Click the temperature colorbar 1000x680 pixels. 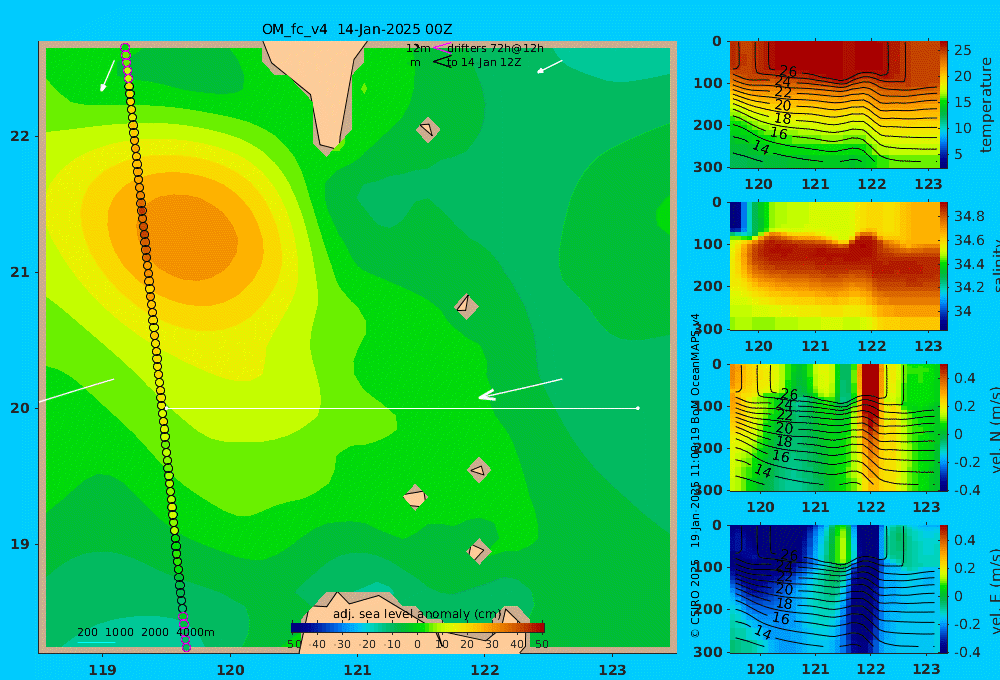click(x=944, y=105)
